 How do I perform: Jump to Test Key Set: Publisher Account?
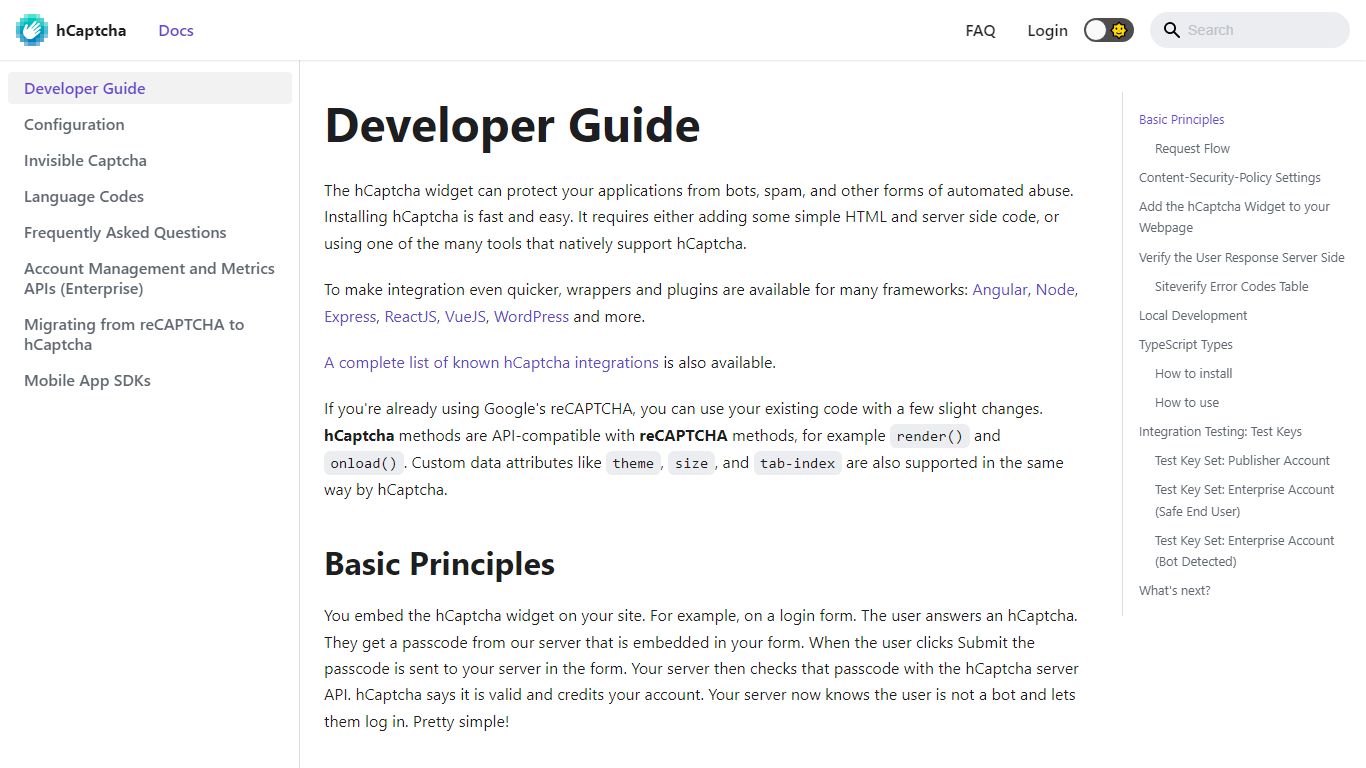[x=1242, y=460]
